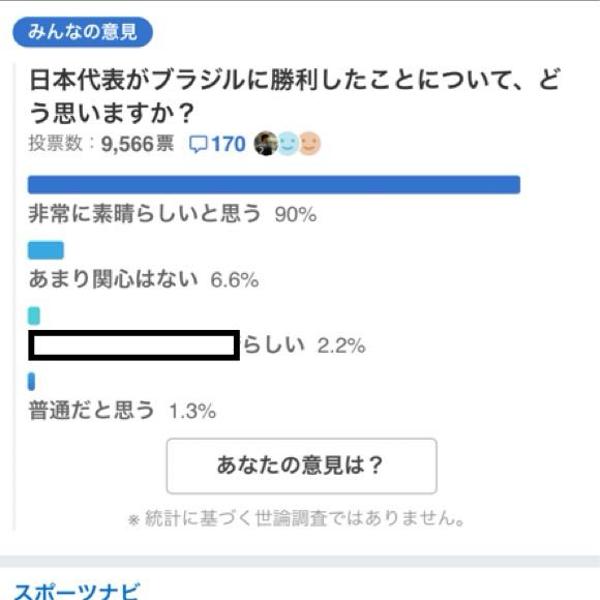The width and height of the screenshot is (600, 600).
Task: Tap the blue smiley face avatar
Action: click(x=288, y=144)
